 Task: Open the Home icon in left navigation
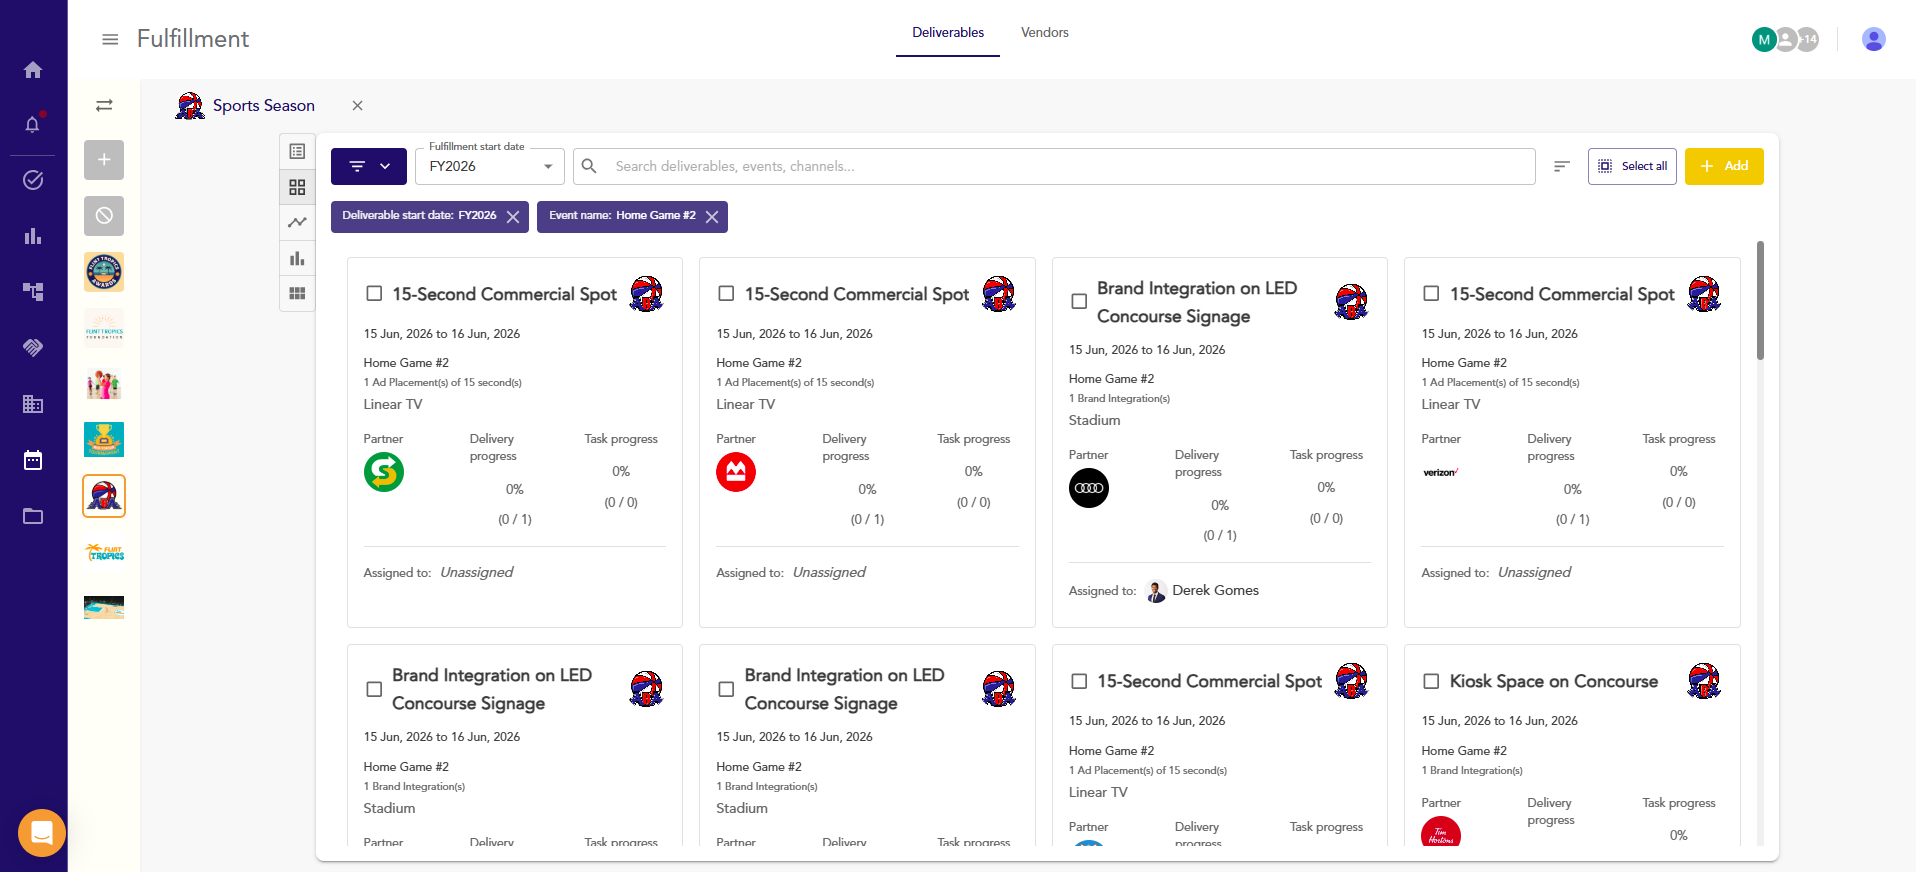(x=33, y=70)
